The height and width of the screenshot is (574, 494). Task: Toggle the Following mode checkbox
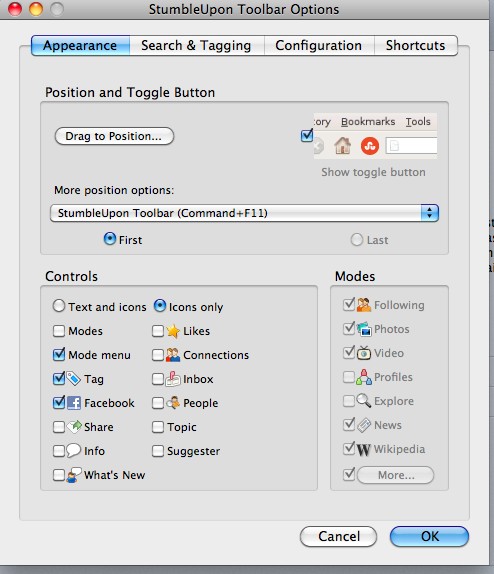pos(349,304)
